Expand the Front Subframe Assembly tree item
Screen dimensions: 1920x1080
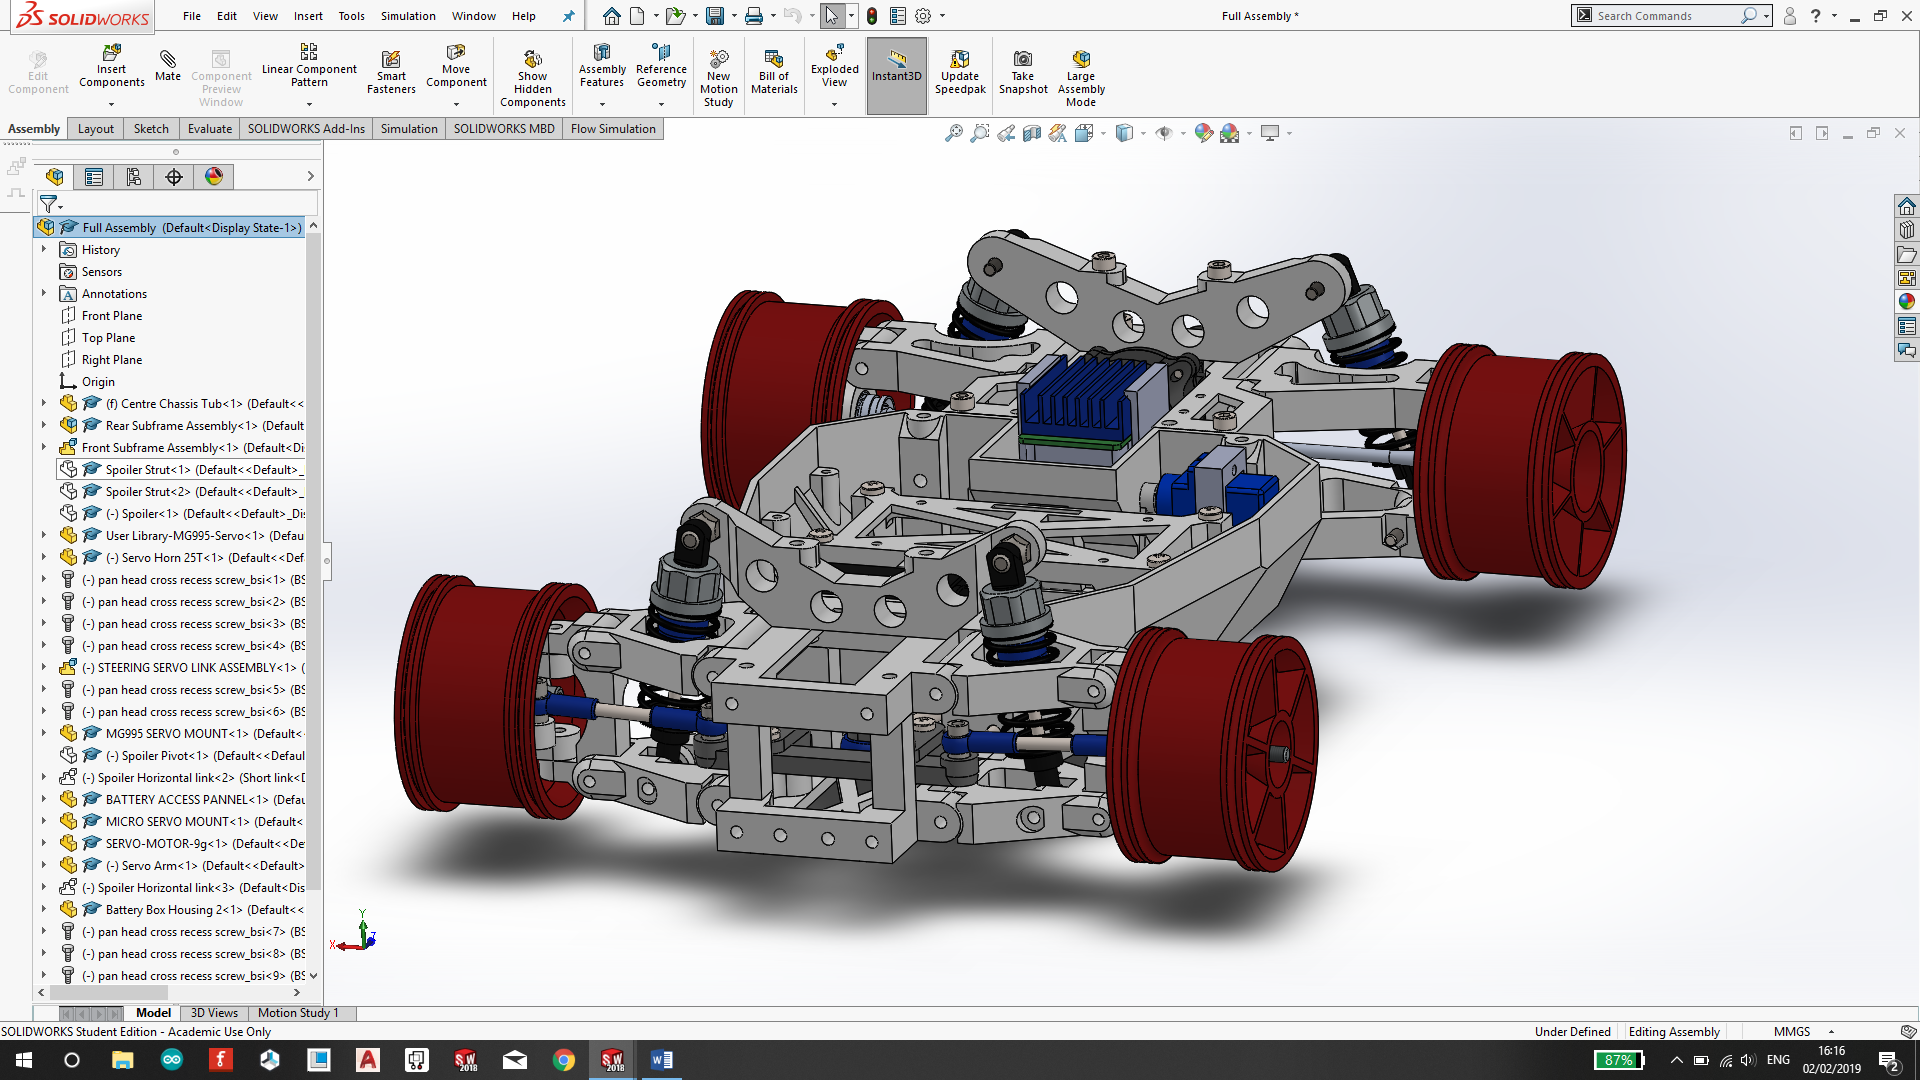(x=44, y=447)
